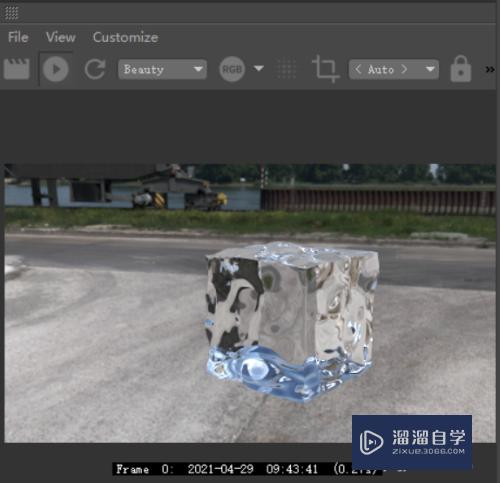Toggle the RGB channel display button

[x=232, y=69]
